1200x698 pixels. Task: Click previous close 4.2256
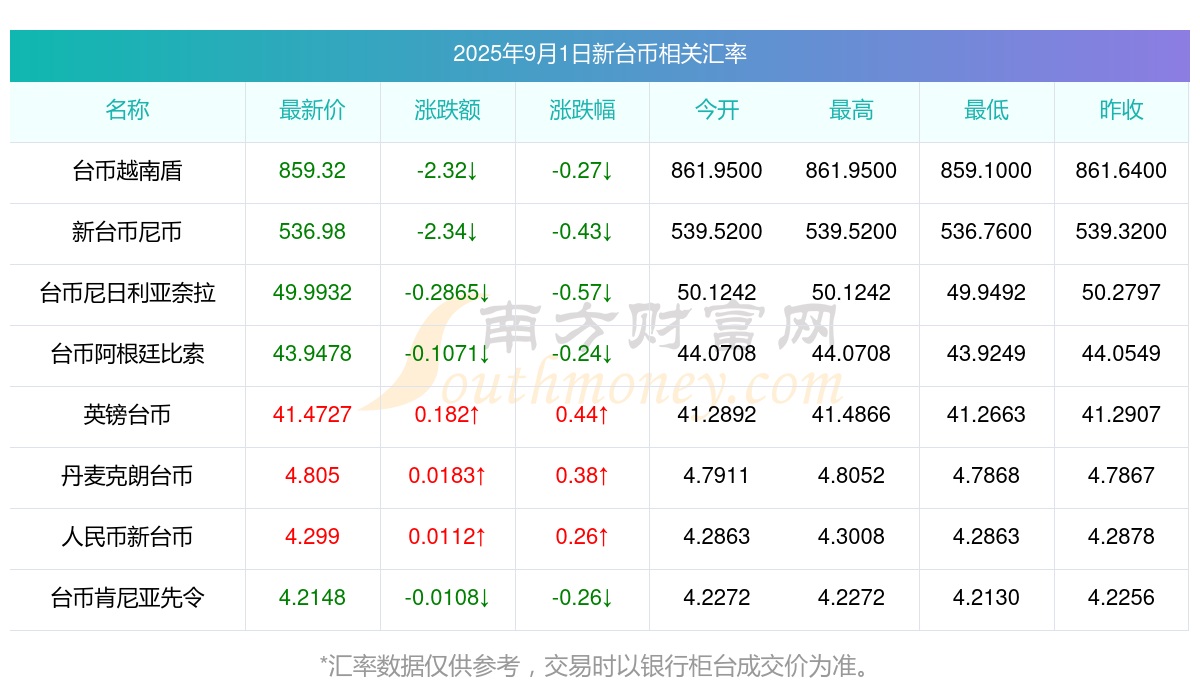pos(1121,598)
